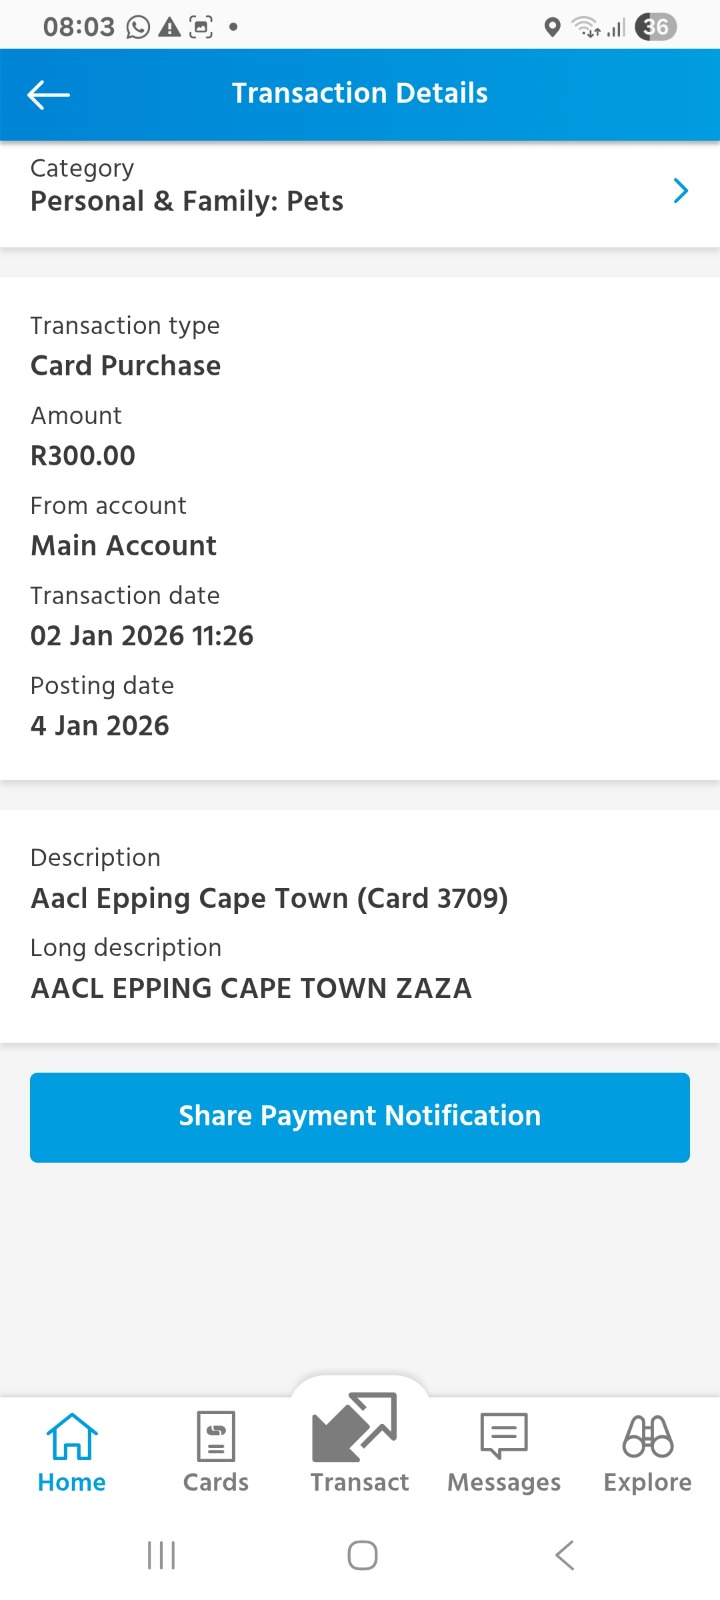Expand the Category chevron arrow
This screenshot has width=720, height=1600.
pos(681,191)
